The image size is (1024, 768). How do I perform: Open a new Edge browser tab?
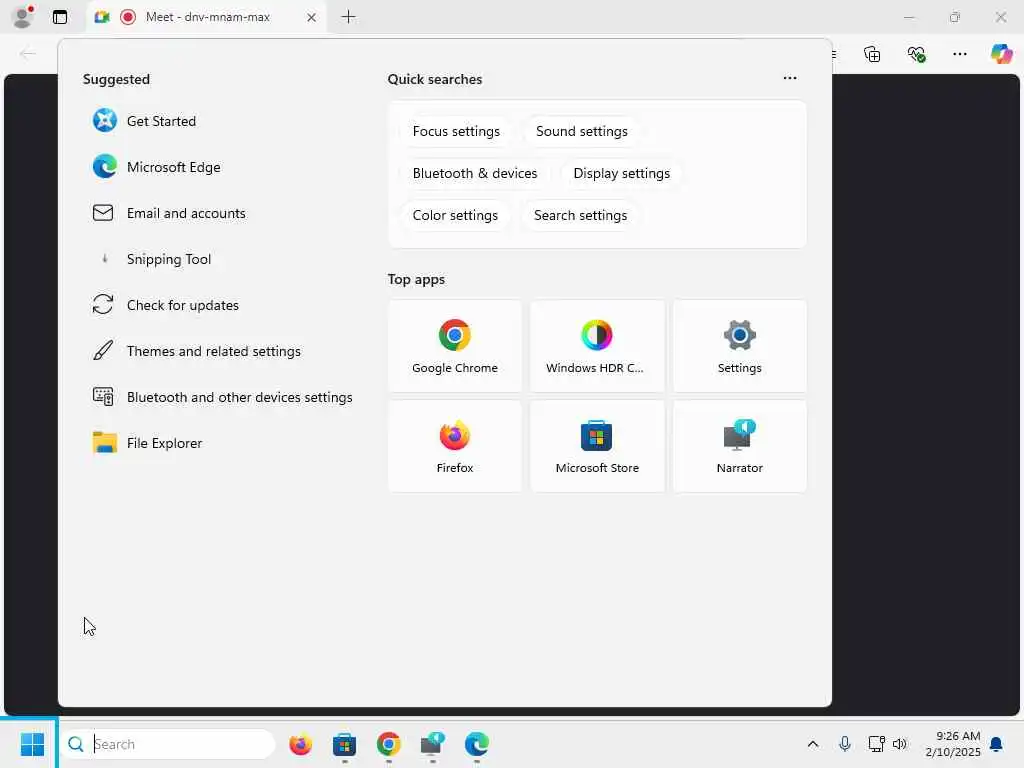[349, 17]
